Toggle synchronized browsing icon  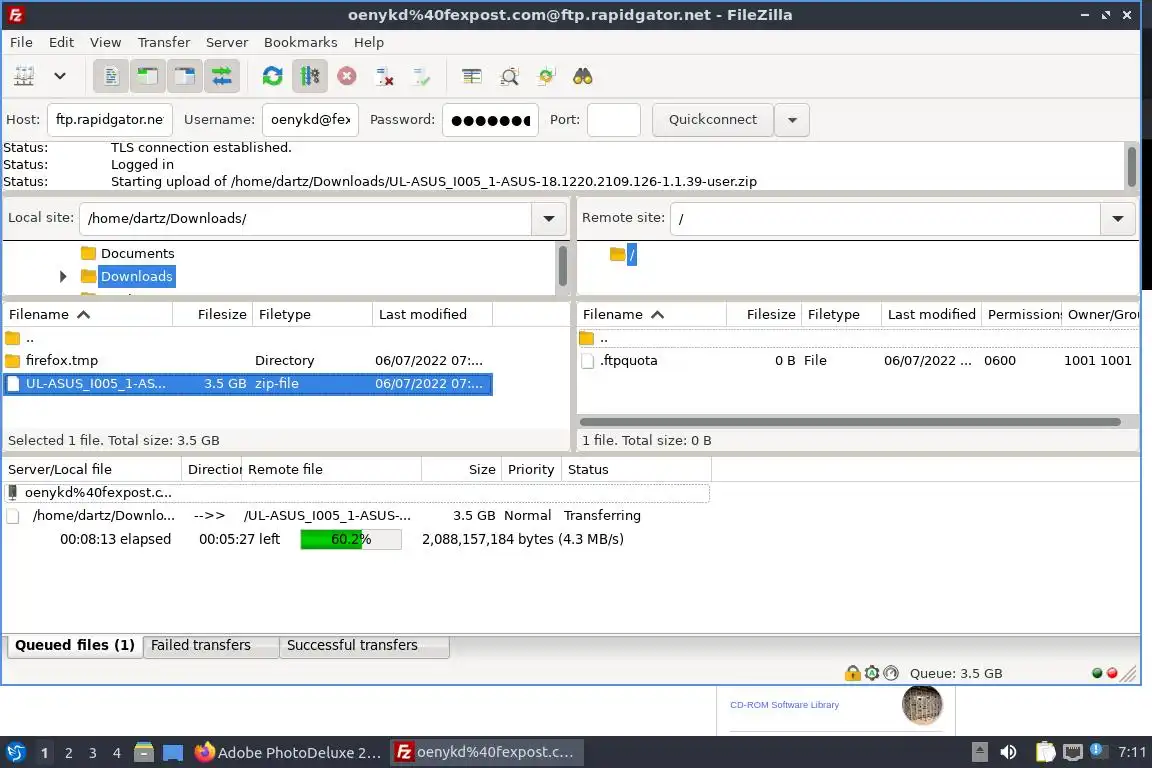(x=546, y=76)
